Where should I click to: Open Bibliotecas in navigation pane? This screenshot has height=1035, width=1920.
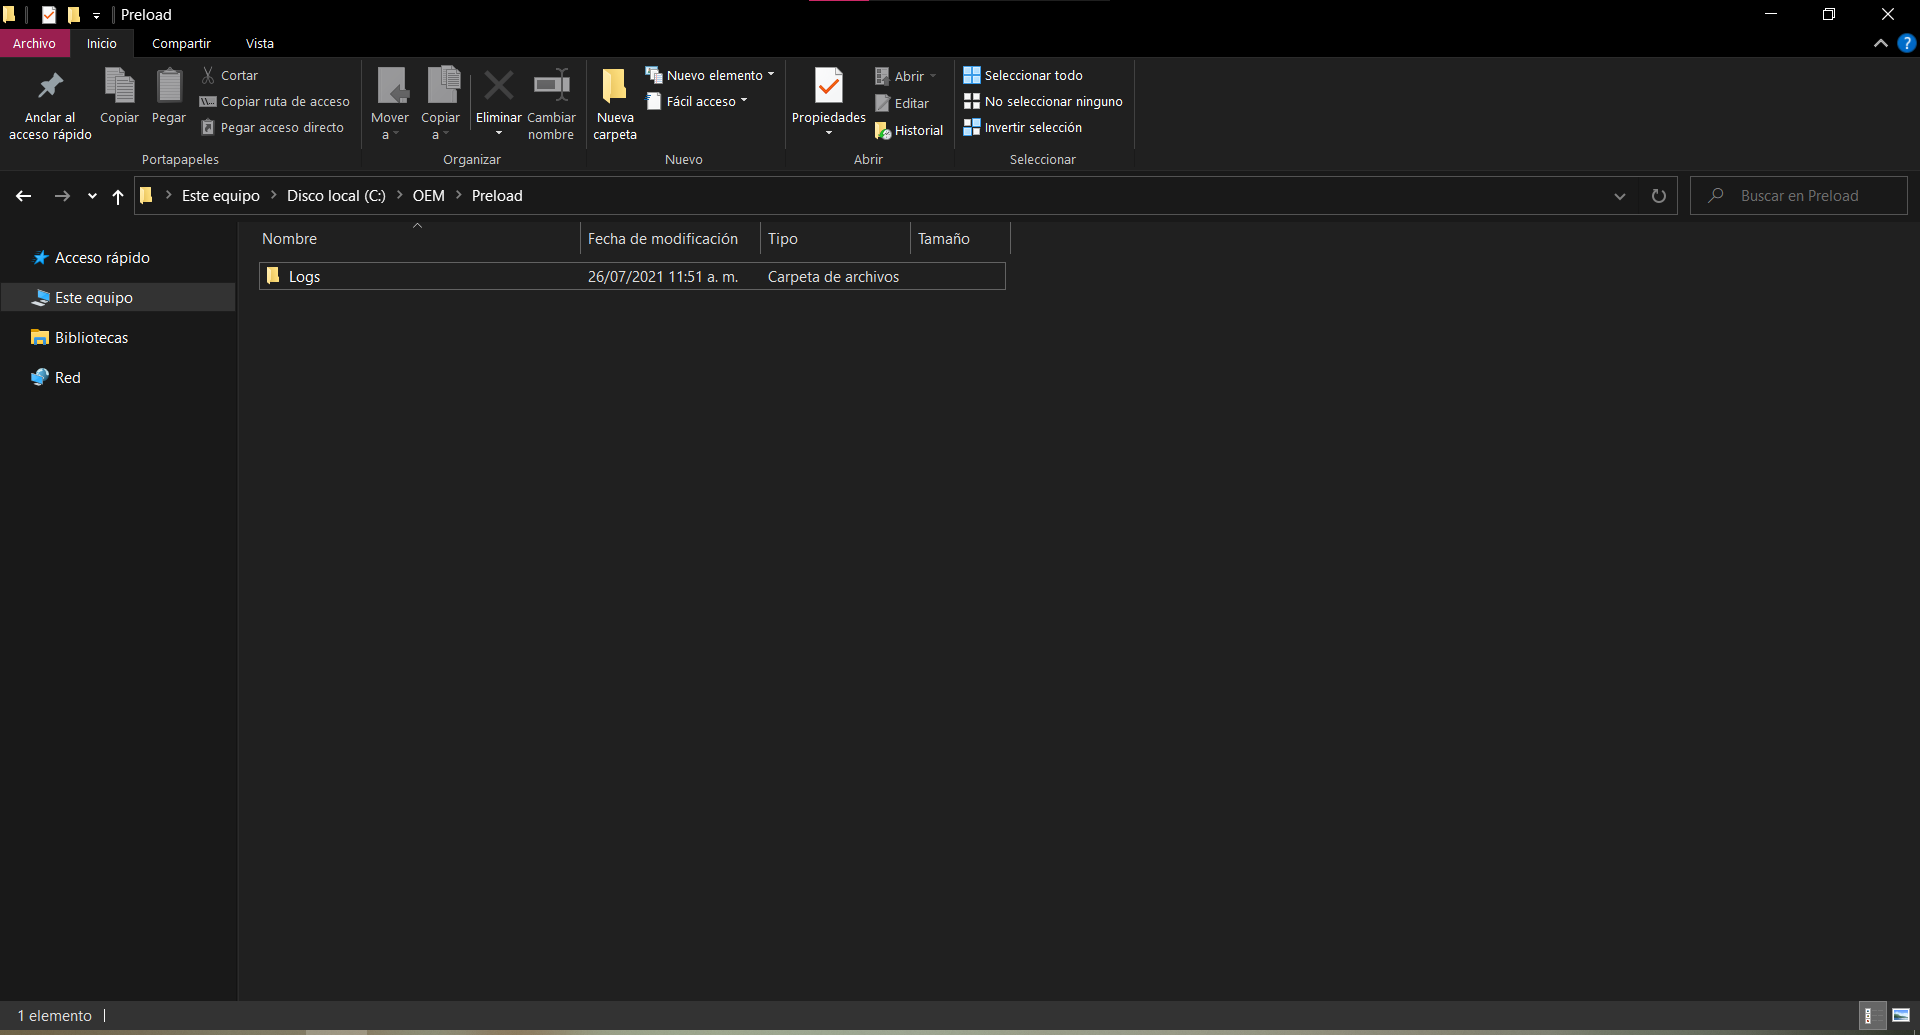pyautogui.click(x=81, y=338)
